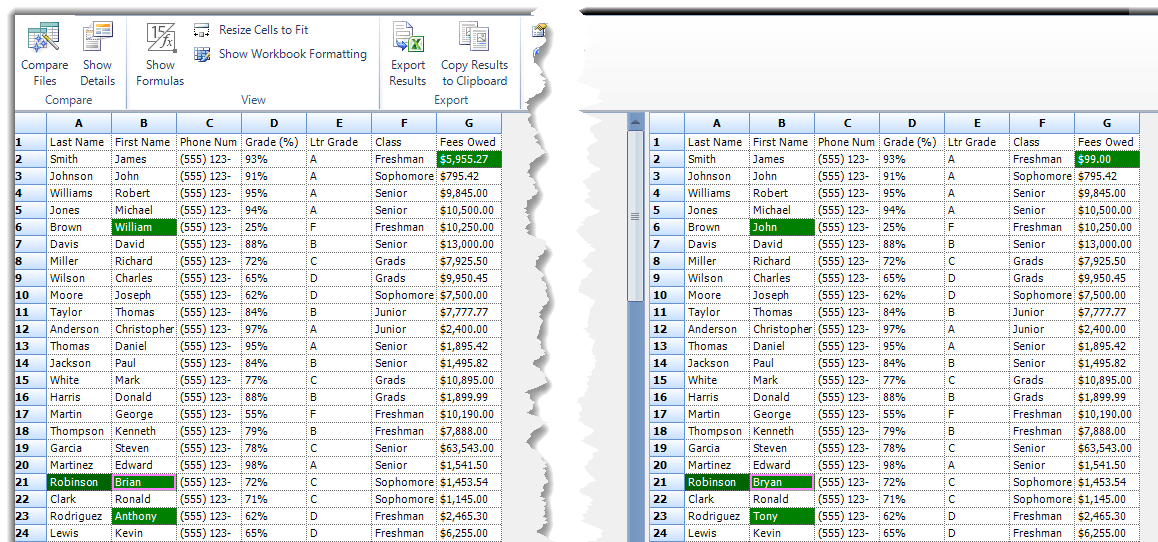
Task: Click the highlighted Anthony cell
Action: (x=144, y=516)
